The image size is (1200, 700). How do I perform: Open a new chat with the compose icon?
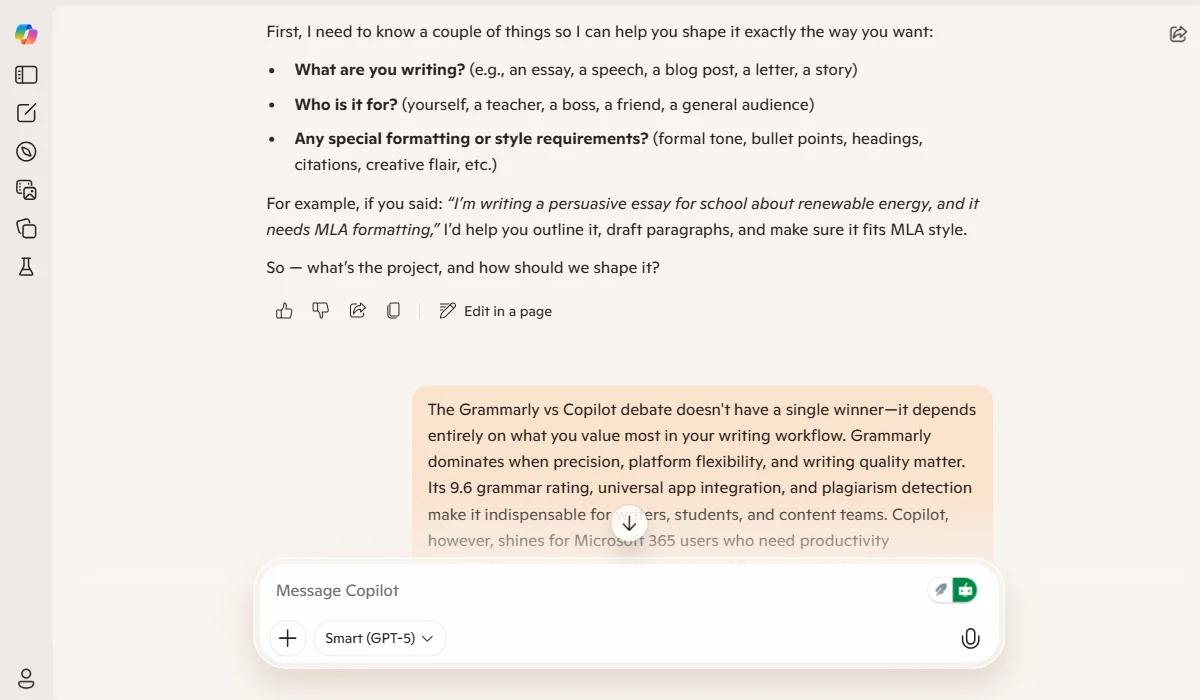(x=25, y=112)
